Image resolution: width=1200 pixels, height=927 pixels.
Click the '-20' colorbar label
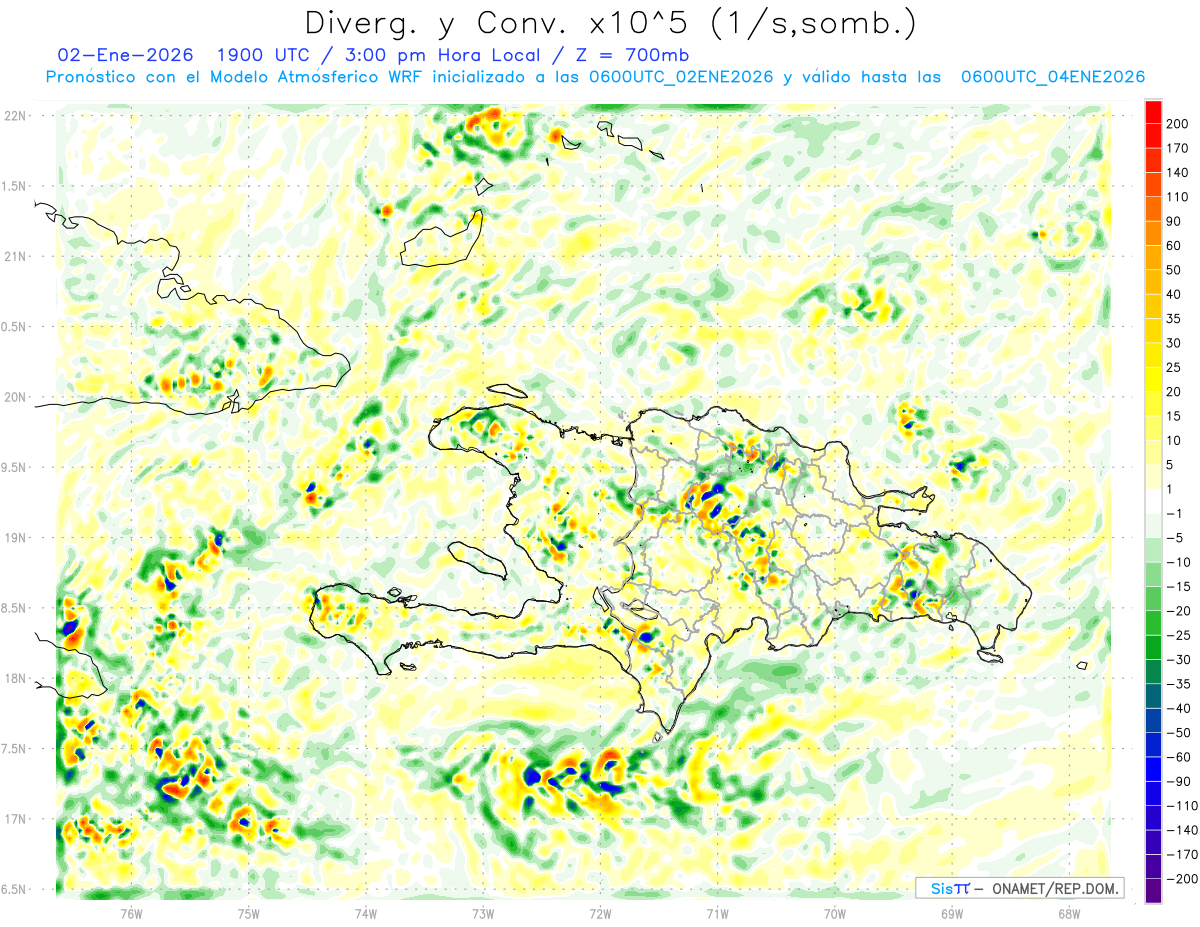point(1177,611)
